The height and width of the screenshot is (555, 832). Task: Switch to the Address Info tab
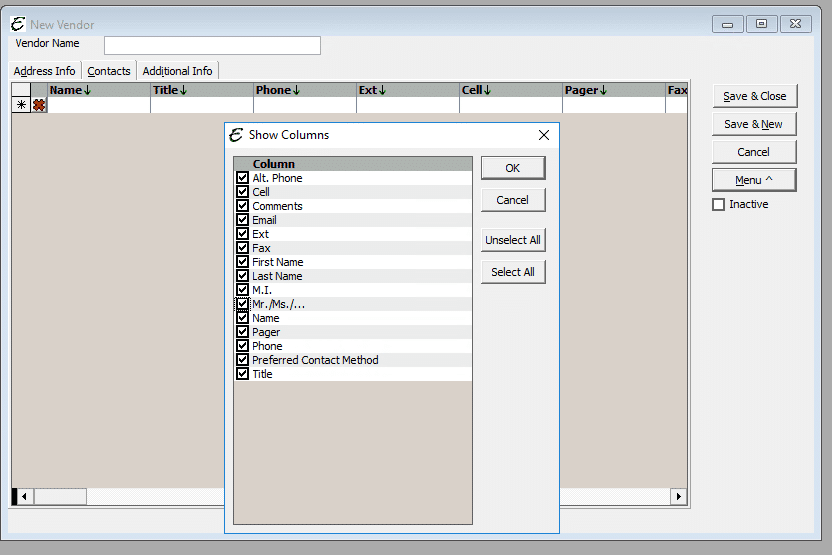click(45, 71)
